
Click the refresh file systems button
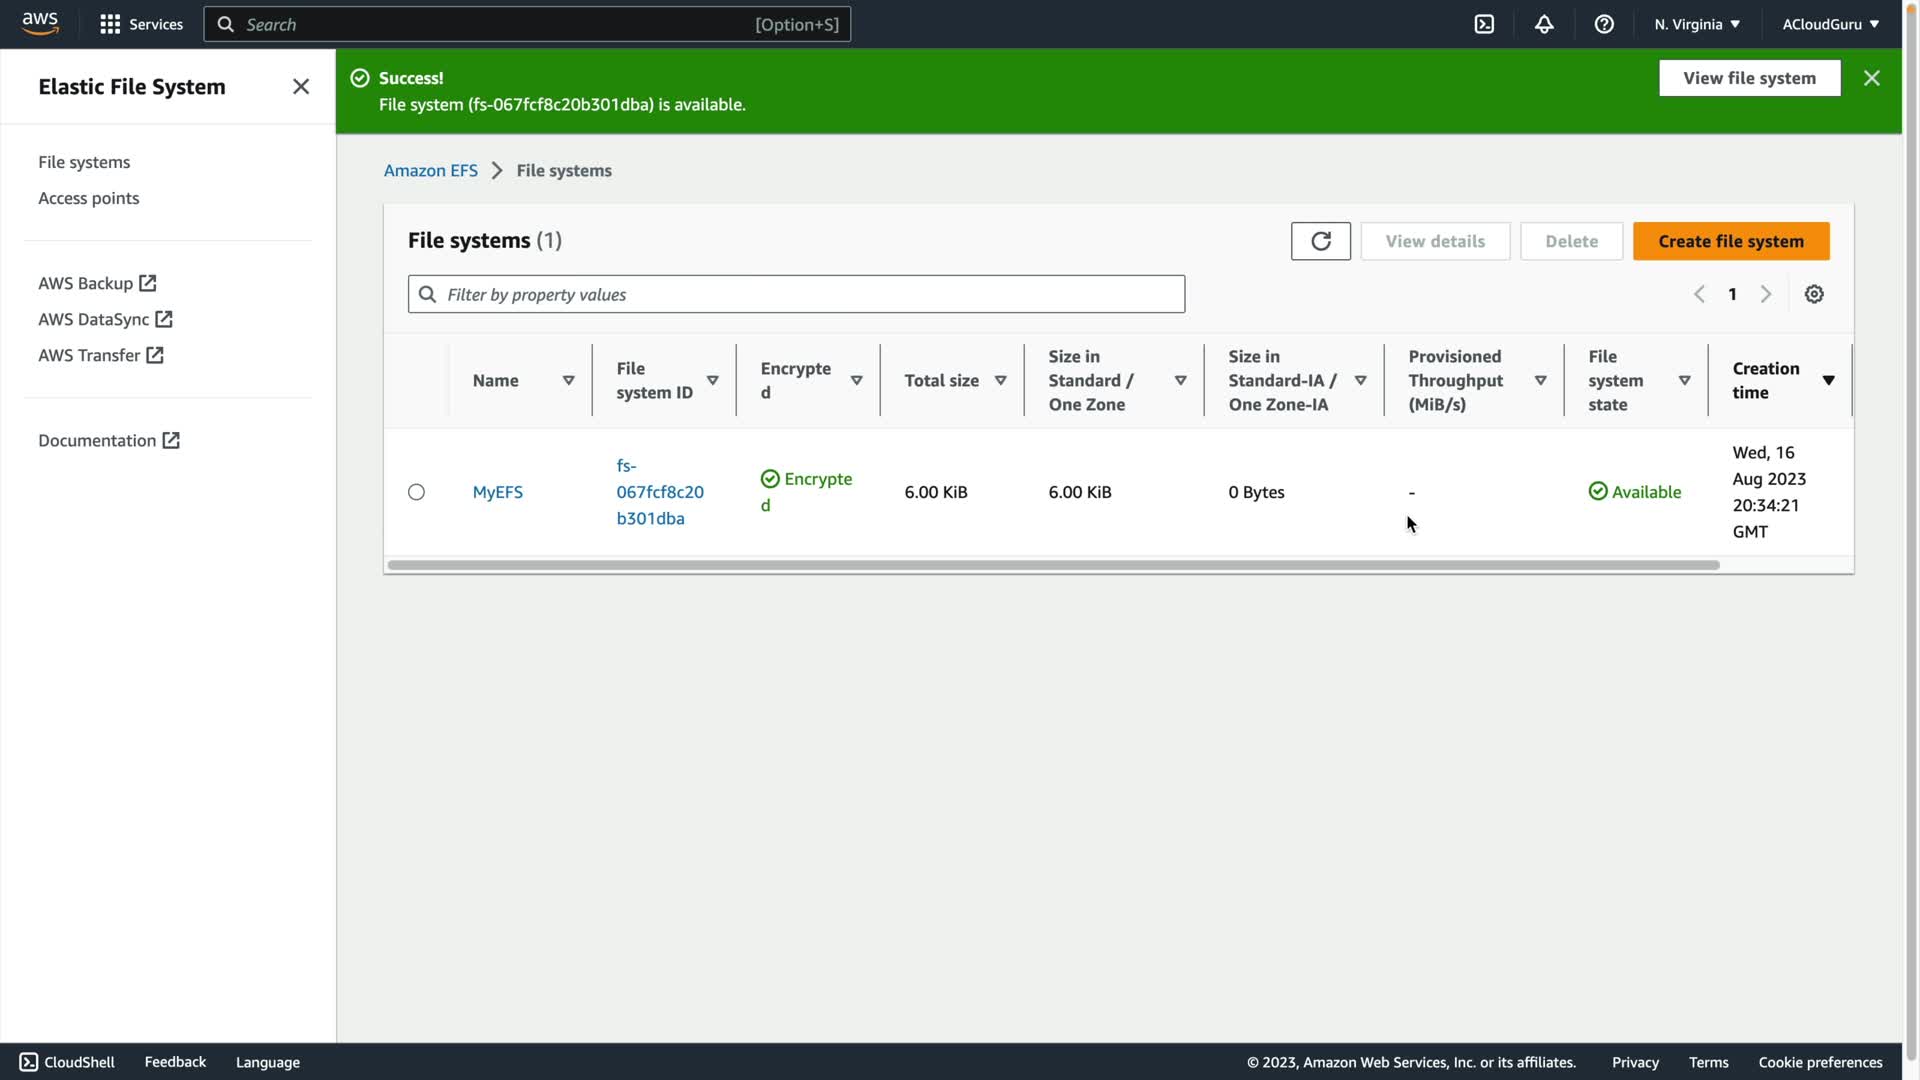(1320, 241)
